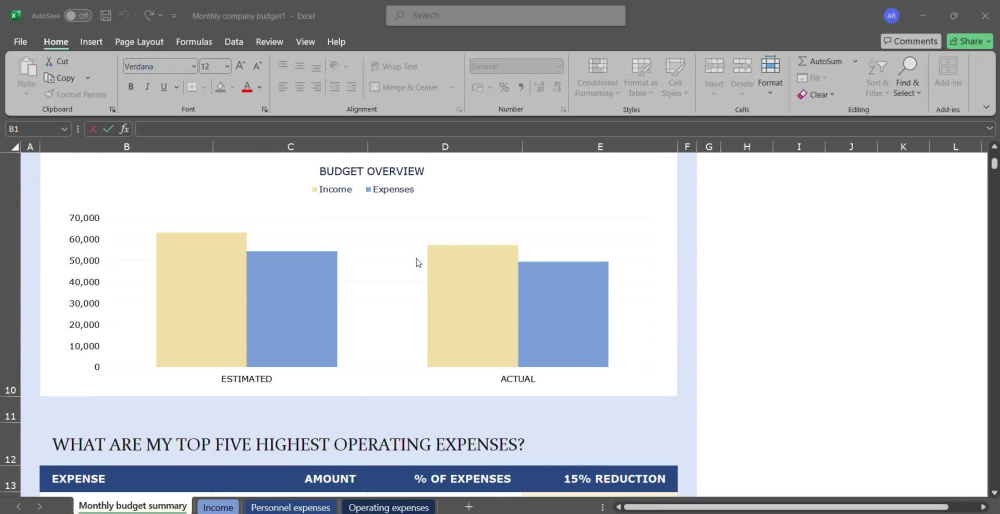Click the Increase Indent icon

[x=351, y=87]
